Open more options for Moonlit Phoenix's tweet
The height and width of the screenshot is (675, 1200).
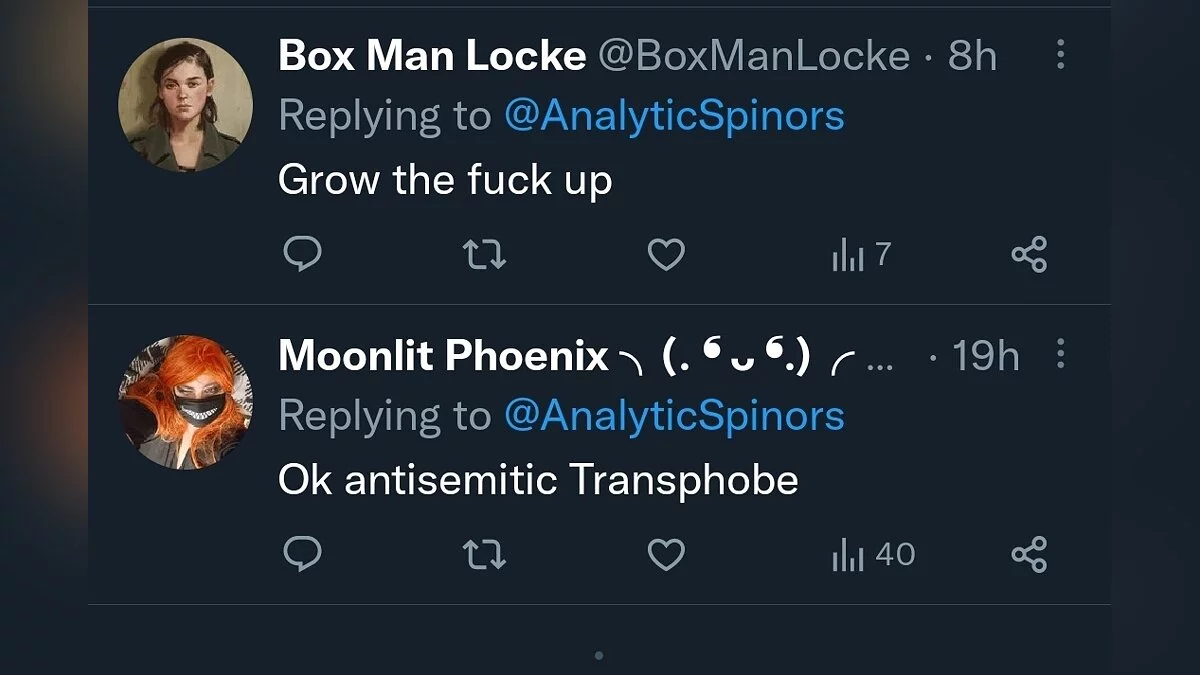click(1060, 354)
